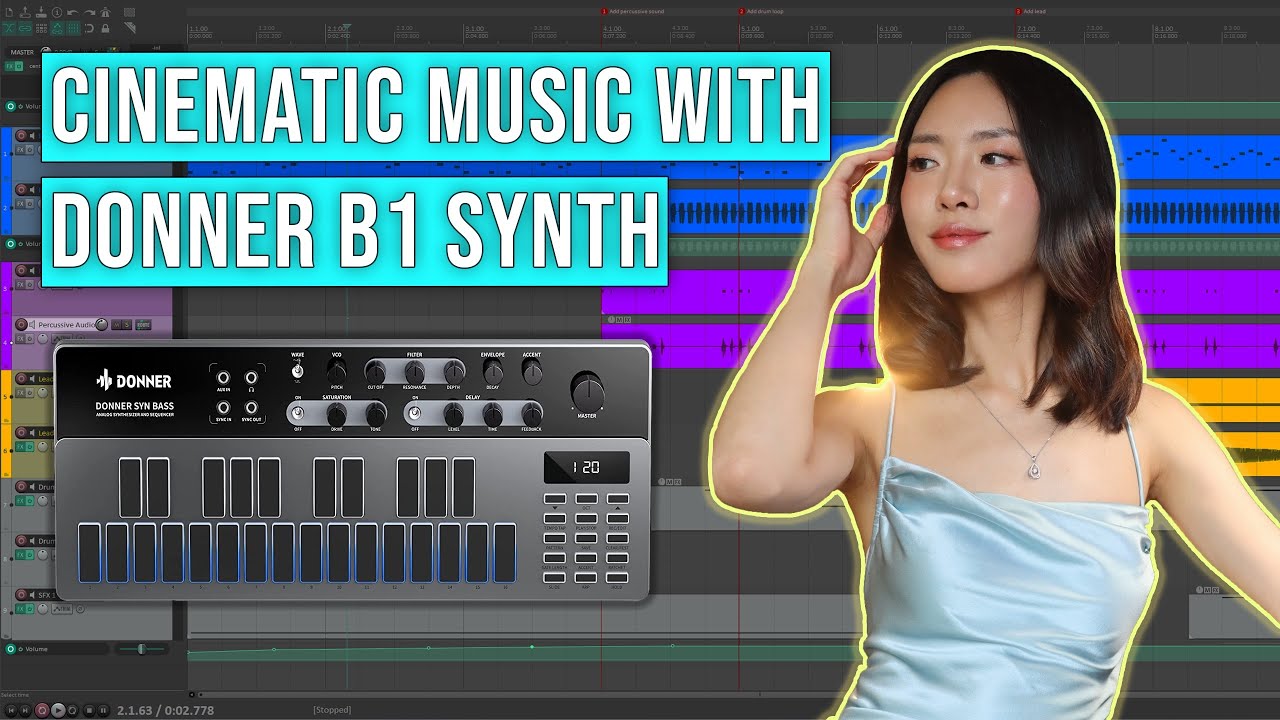The width and height of the screenshot is (1280, 720).
Task: Toggle Master track FX bypass
Action: tap(19, 66)
